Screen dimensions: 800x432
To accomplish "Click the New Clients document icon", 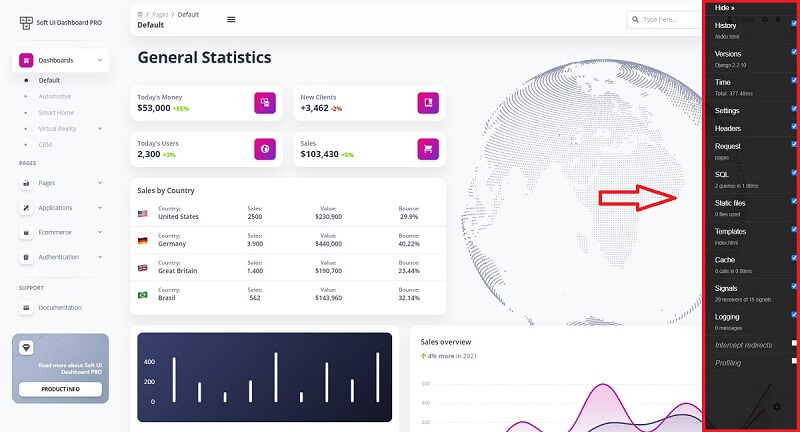I will point(428,102).
